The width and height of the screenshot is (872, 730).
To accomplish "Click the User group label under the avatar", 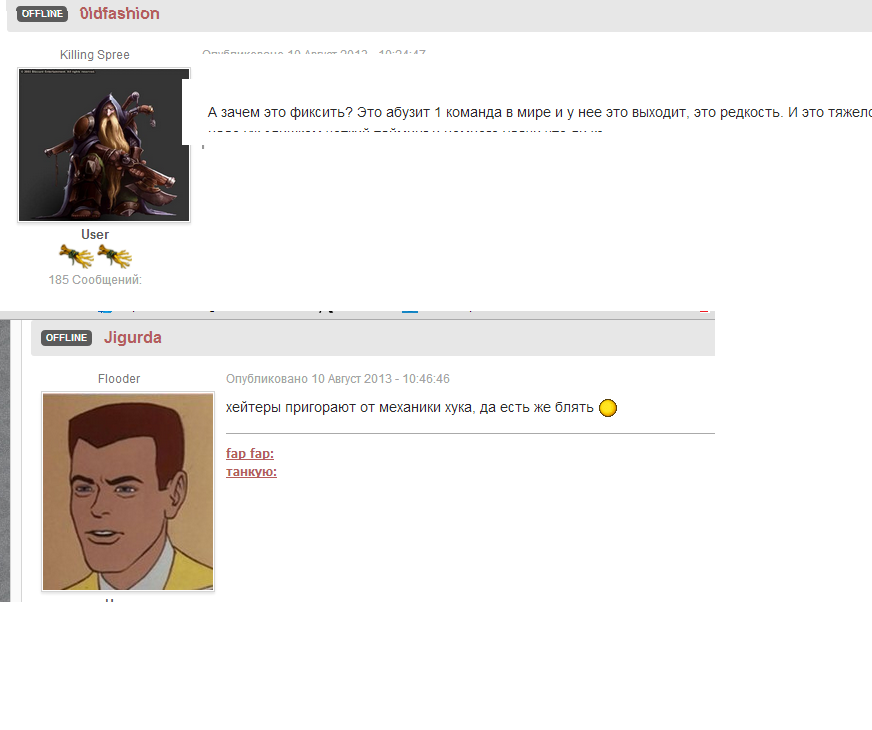I will 95,235.
